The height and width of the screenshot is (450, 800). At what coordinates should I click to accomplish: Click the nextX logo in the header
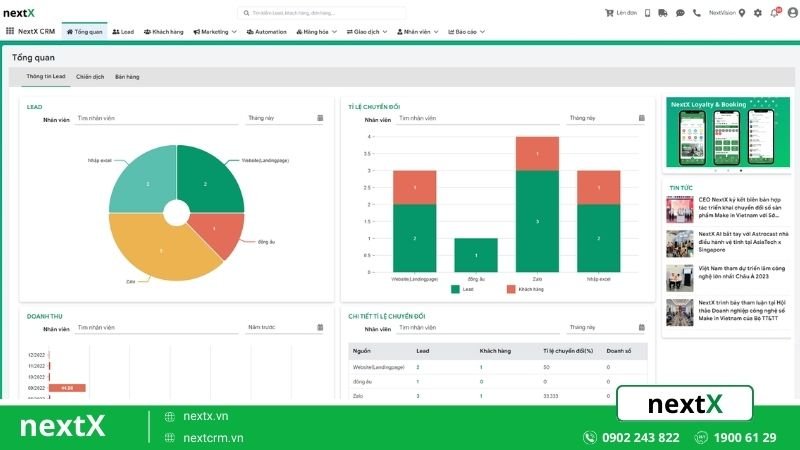19,13
